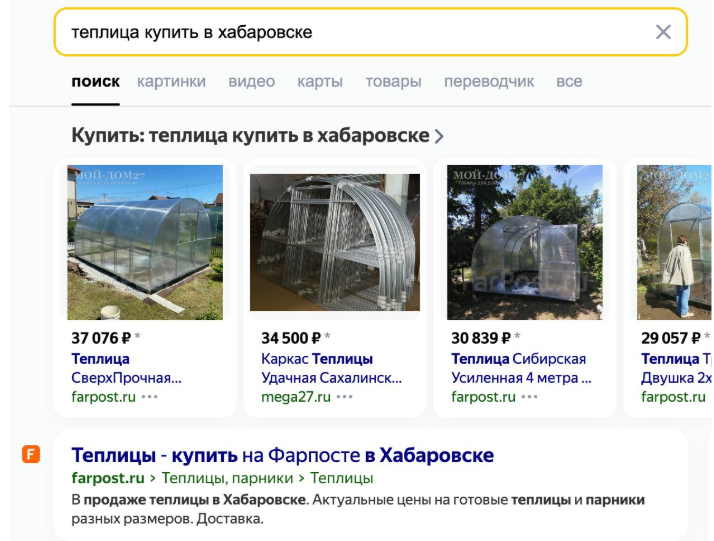Open 'Теплицы - купить на Фарпосте в Хабаровске' result
714x541 pixels.
coord(282,455)
